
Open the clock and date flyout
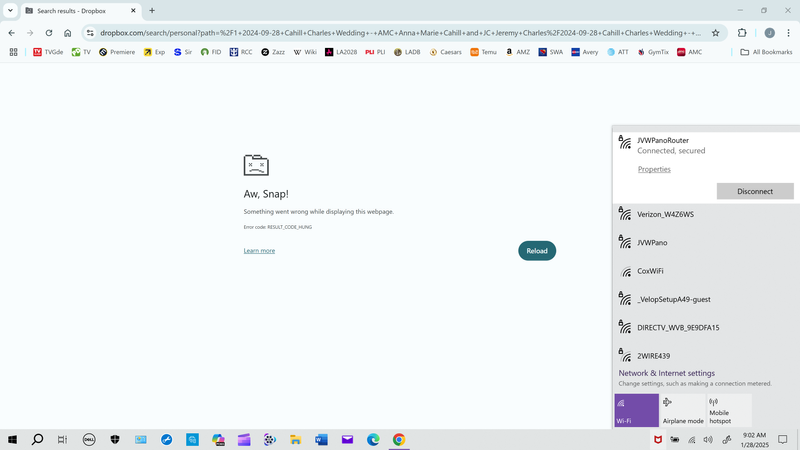pos(755,440)
